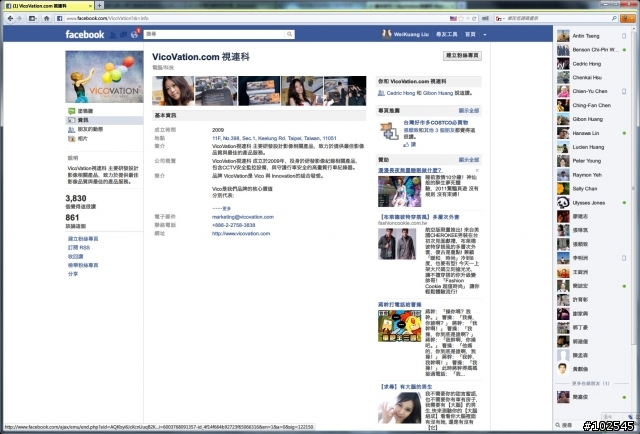
Task: Open the marketing@vicovation.com email link
Action: click(243, 217)
